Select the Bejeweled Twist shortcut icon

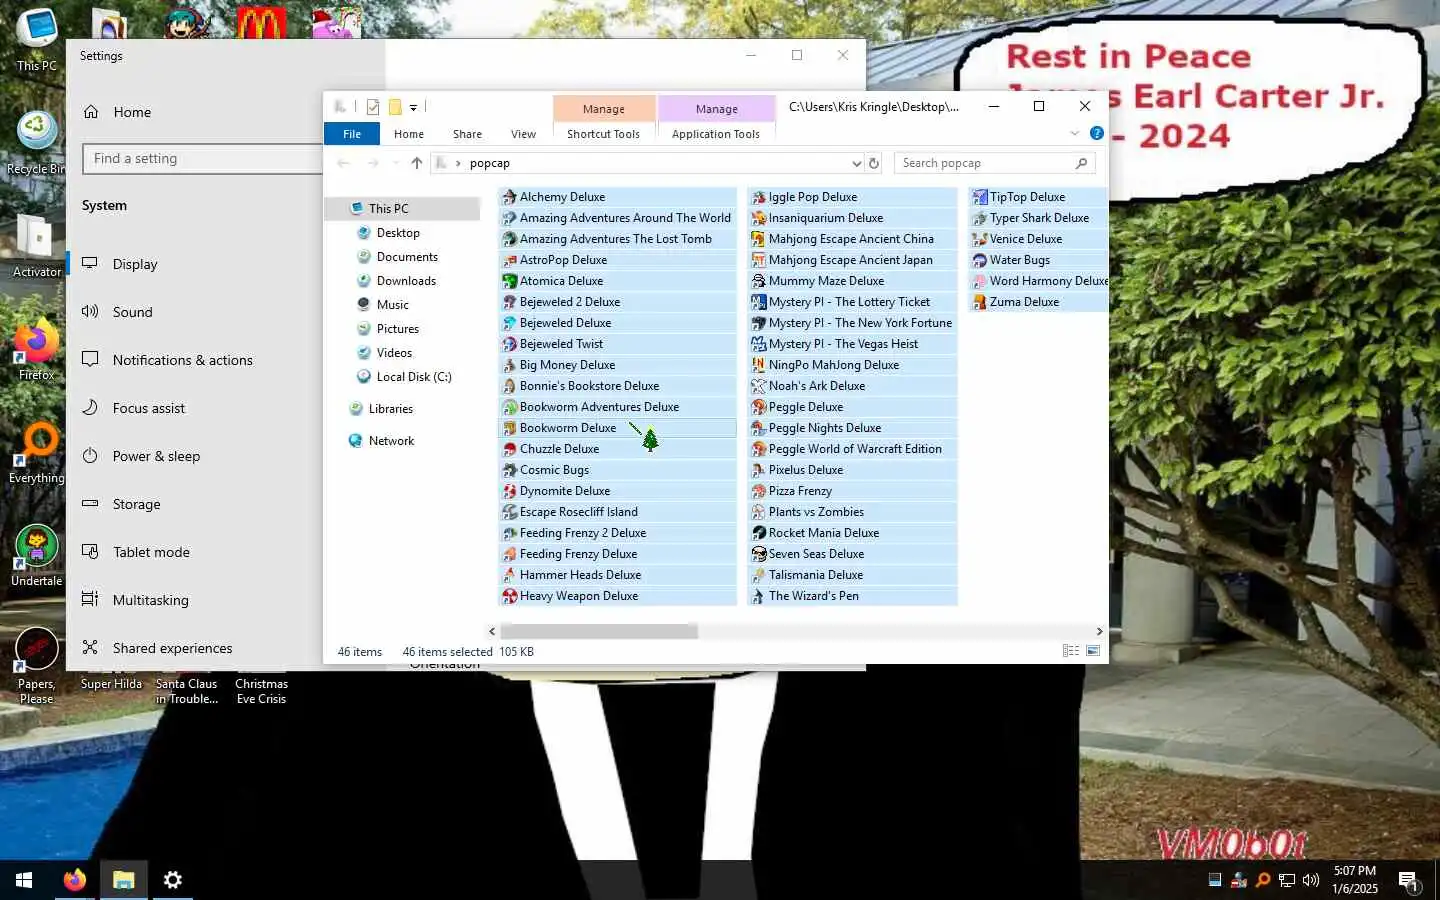coord(510,344)
